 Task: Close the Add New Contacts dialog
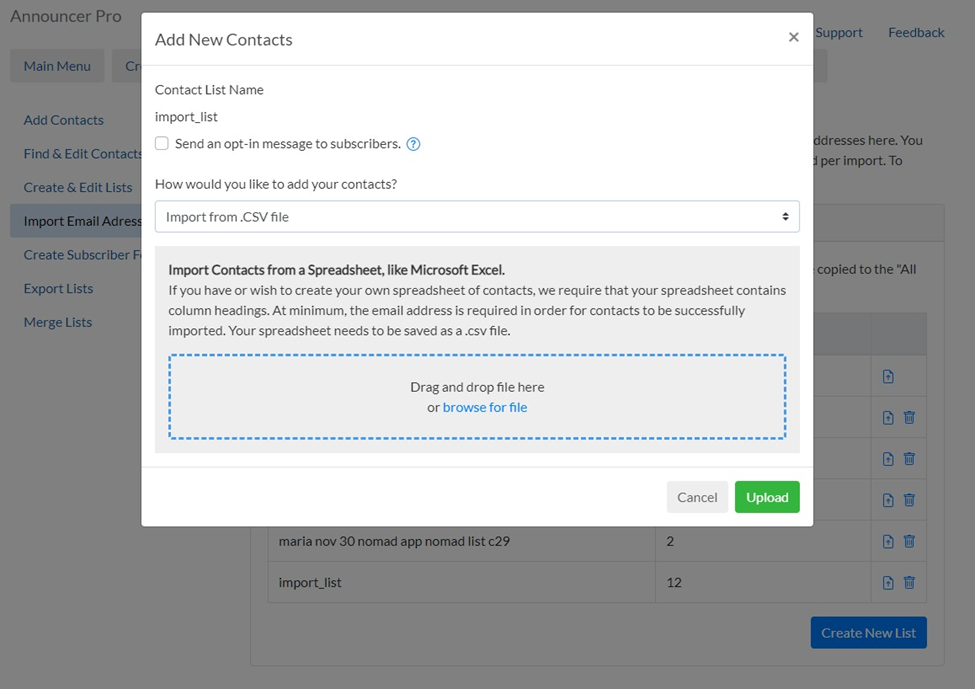pos(793,37)
